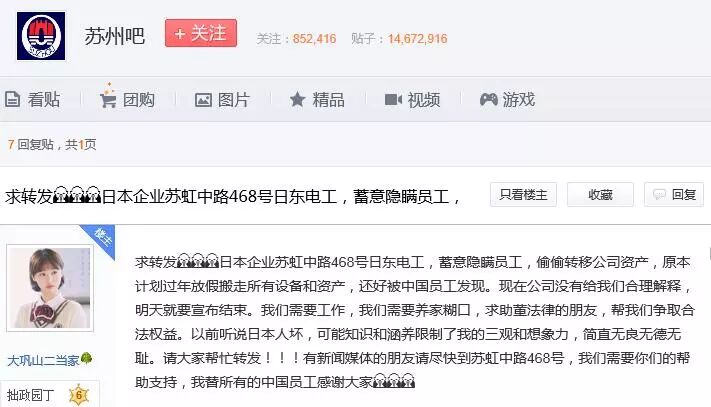Click the post title starting 求转发
The height and width of the screenshot is (407, 711).
(x=233, y=196)
